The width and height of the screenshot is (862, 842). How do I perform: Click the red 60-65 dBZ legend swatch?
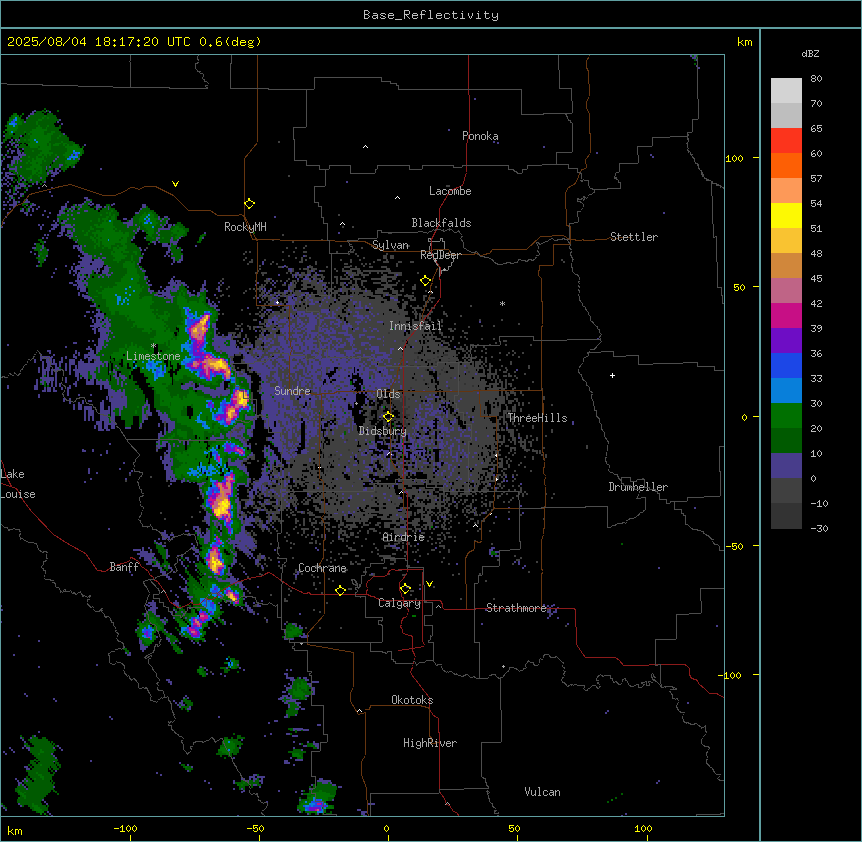coord(786,140)
